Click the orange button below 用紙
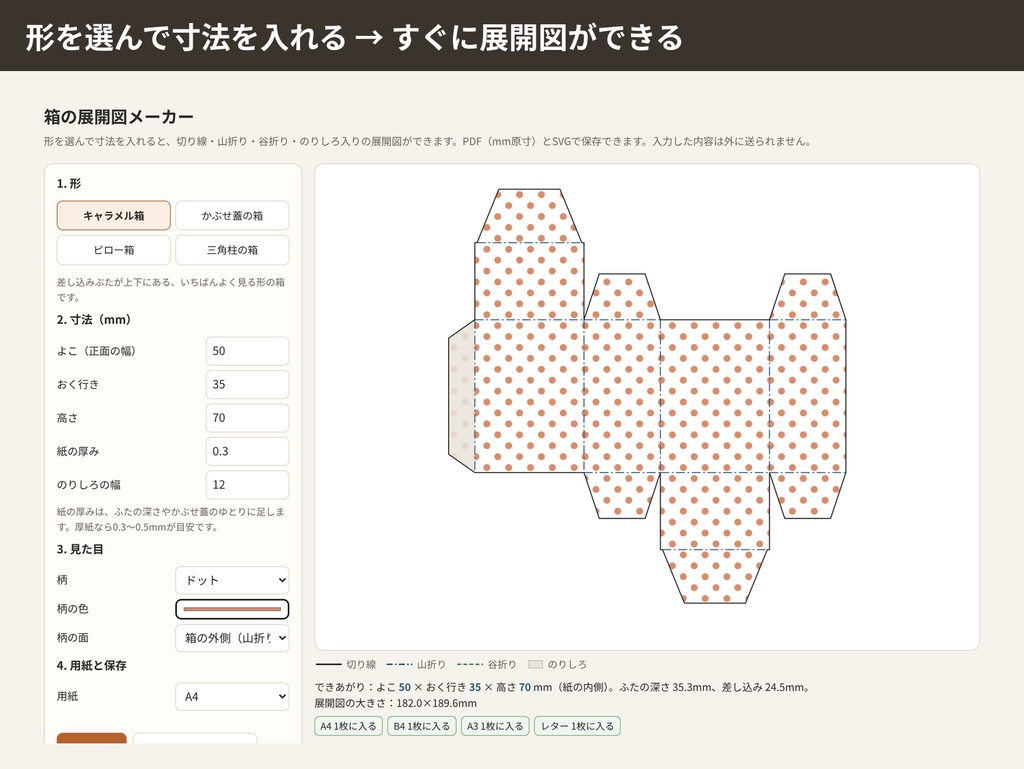Viewport: 1024px width, 769px height. pyautogui.click(x=91, y=738)
